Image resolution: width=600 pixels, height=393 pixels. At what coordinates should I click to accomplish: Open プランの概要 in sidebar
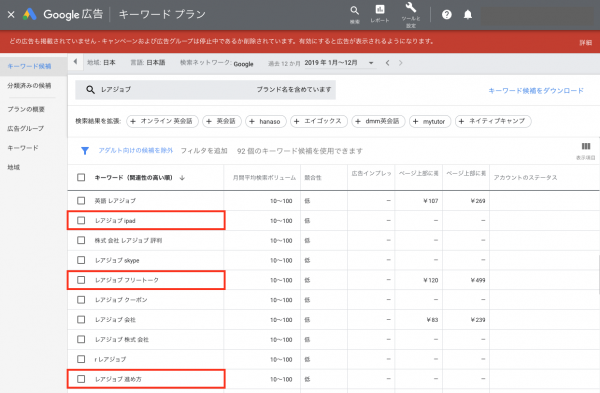click(x=26, y=109)
